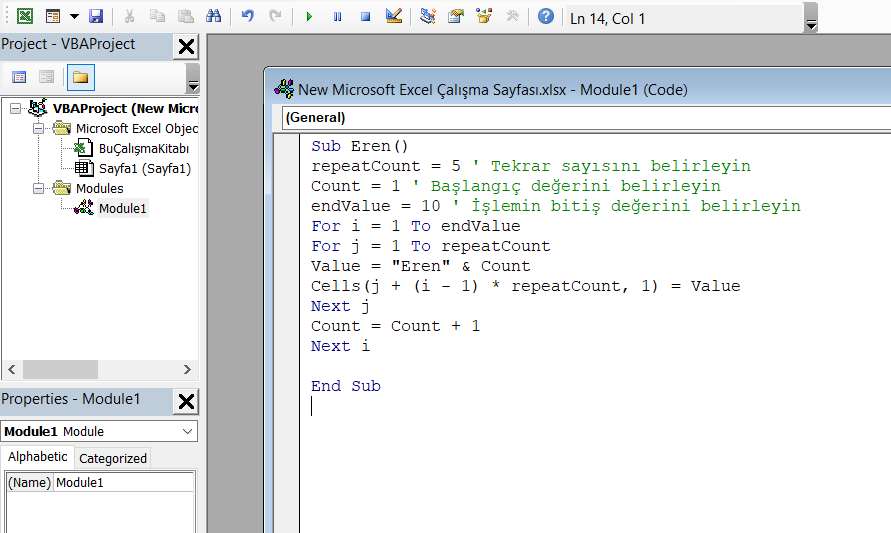891x533 pixels.
Task: Click the View Microsoft Excel icon
Action: point(24,17)
